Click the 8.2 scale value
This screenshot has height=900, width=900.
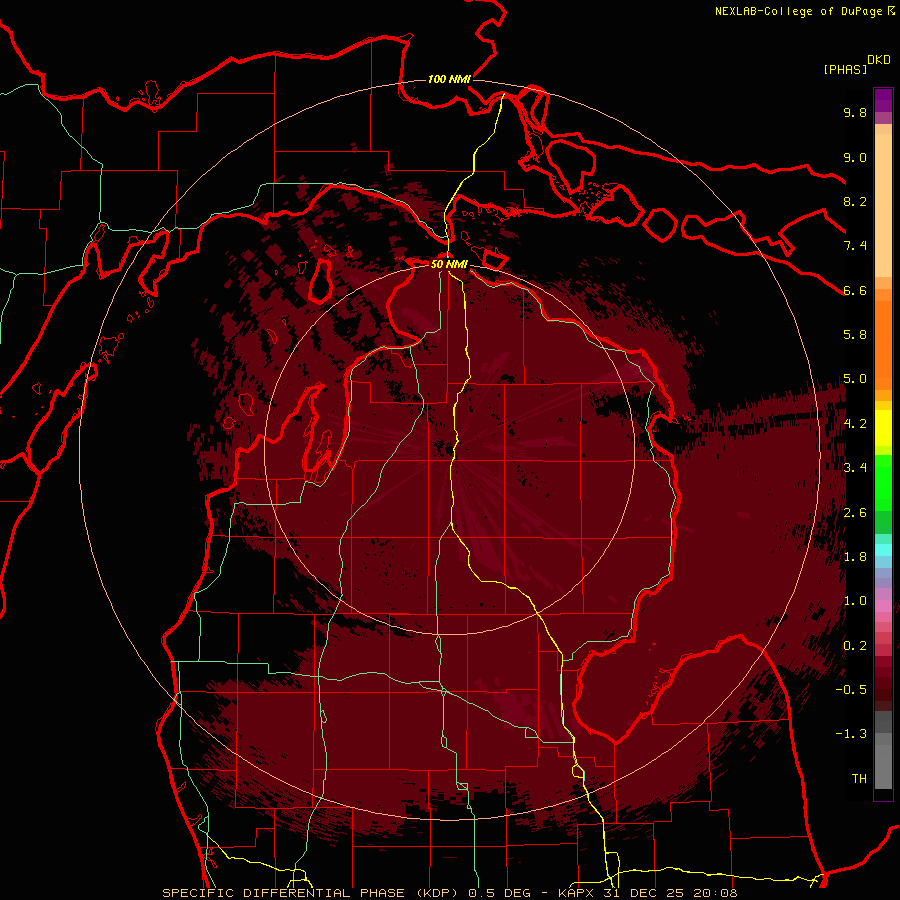coord(855,201)
